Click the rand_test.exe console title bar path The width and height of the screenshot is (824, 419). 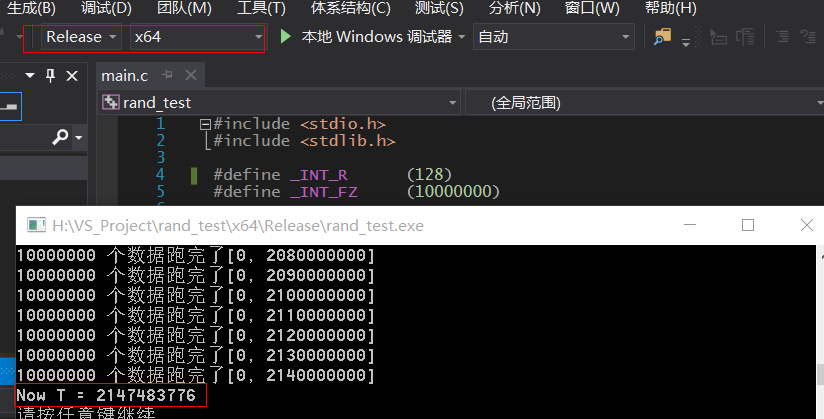[x=238, y=226]
